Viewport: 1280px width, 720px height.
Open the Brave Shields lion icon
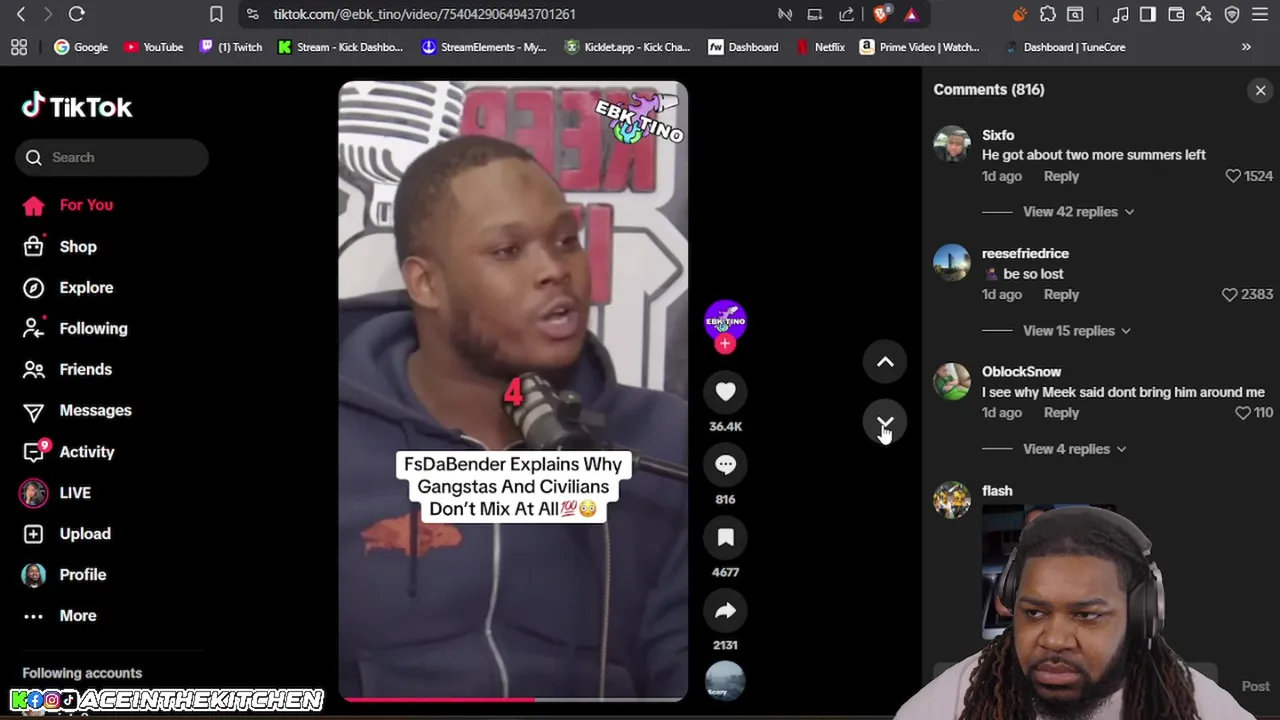click(x=881, y=14)
